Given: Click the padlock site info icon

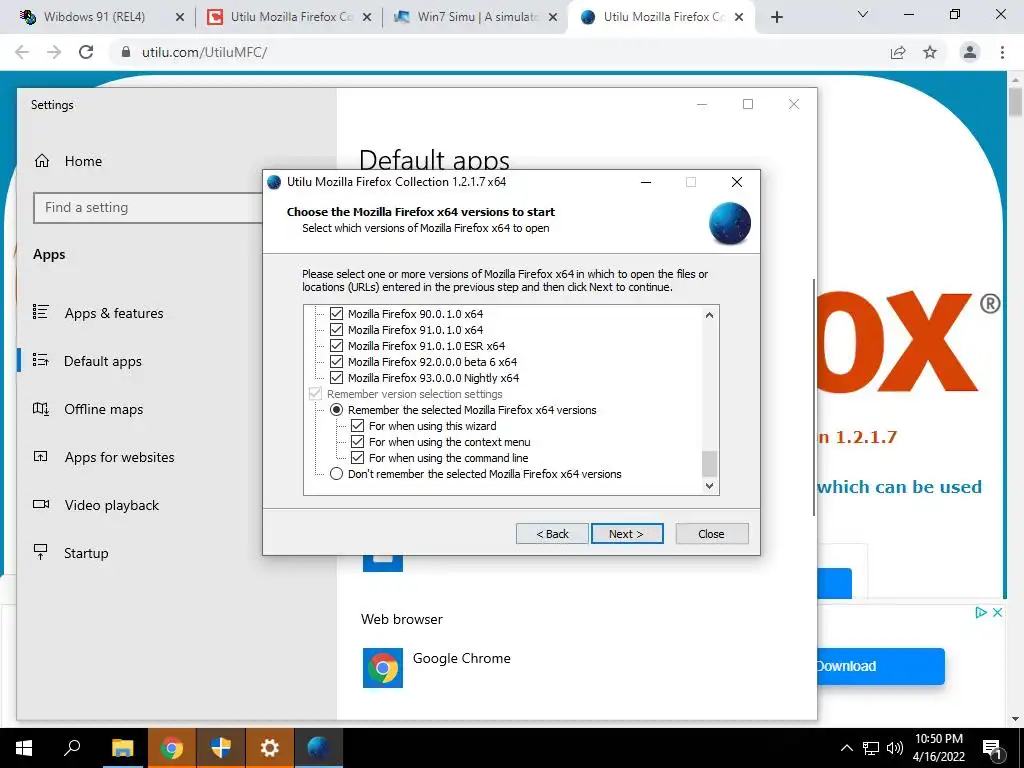Looking at the screenshot, I should click(126, 52).
